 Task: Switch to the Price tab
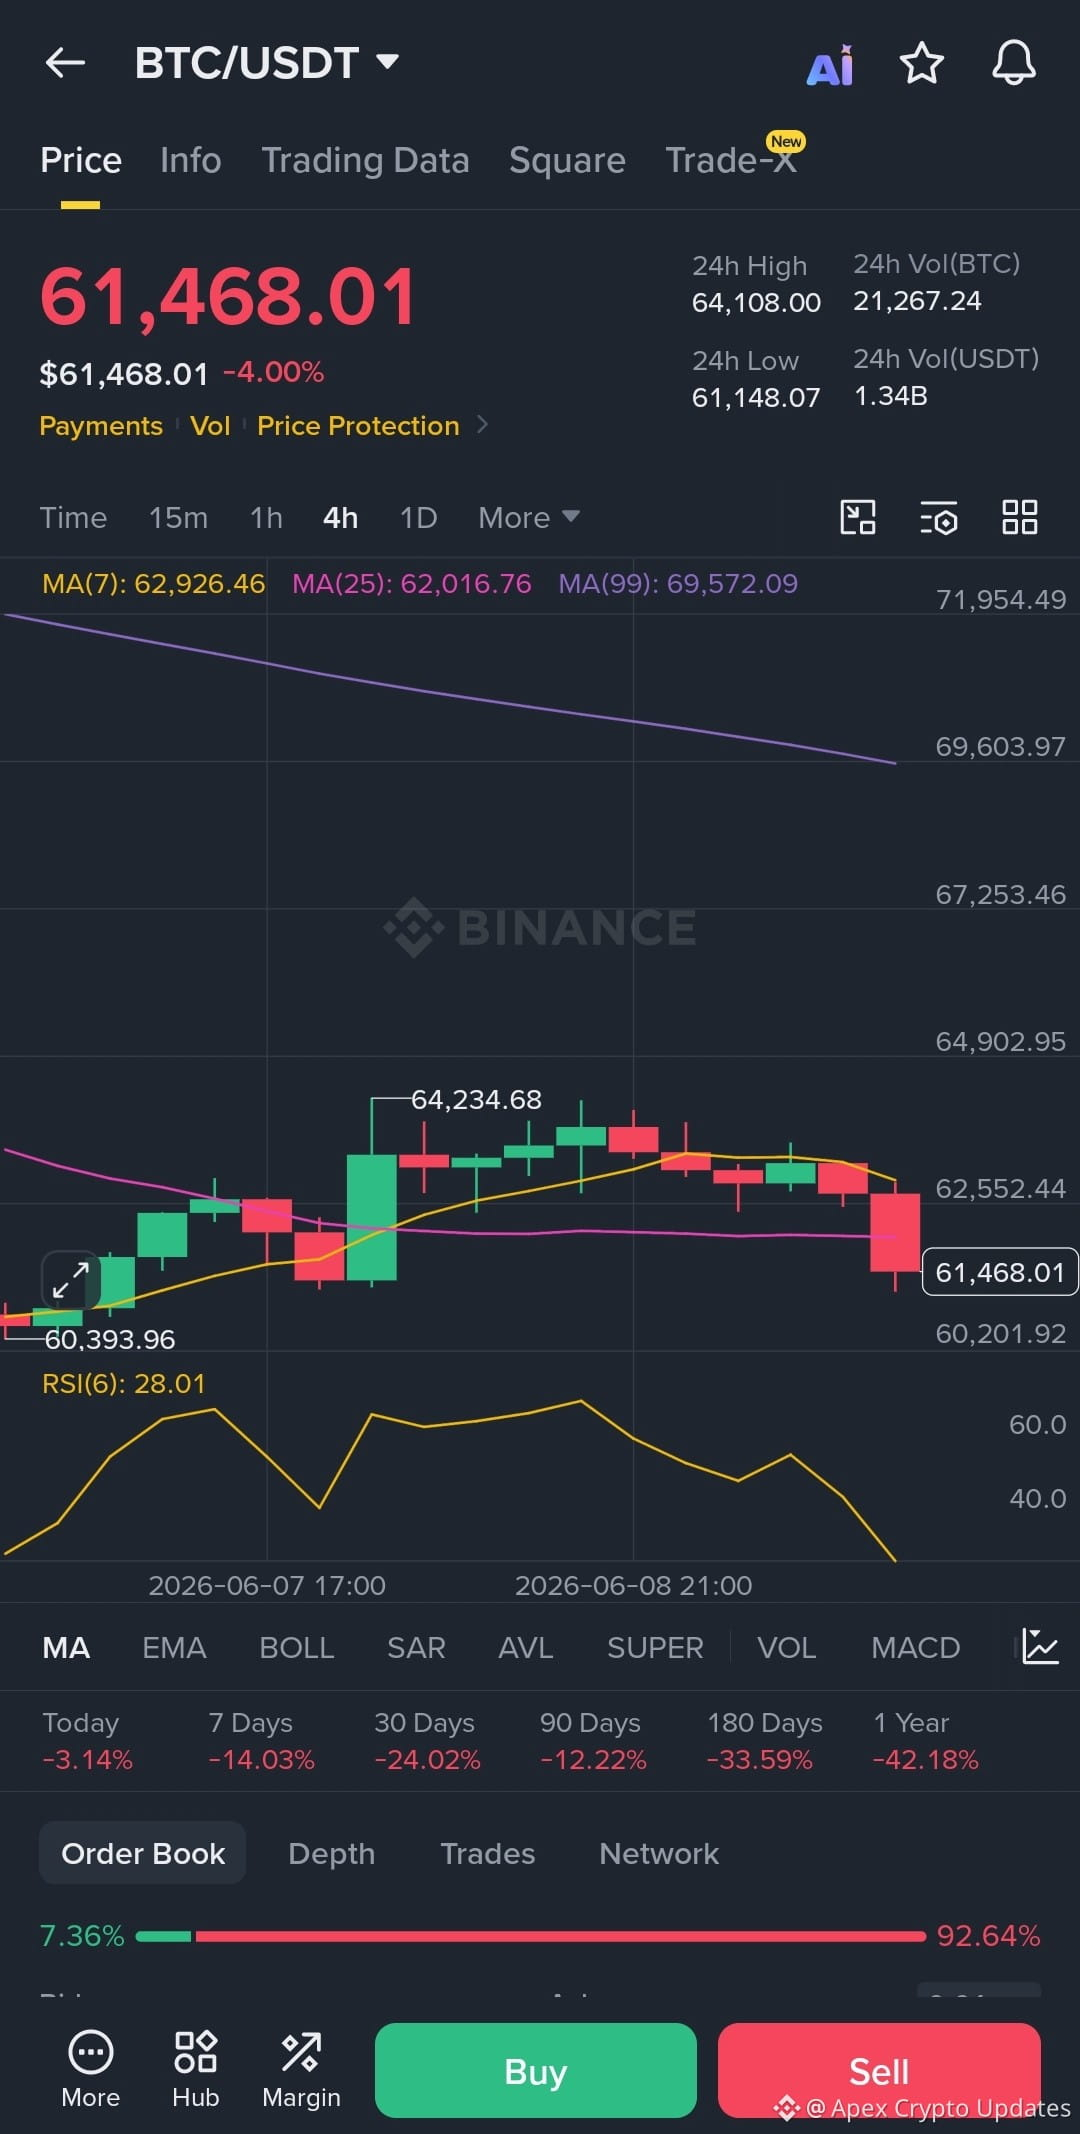tap(81, 160)
